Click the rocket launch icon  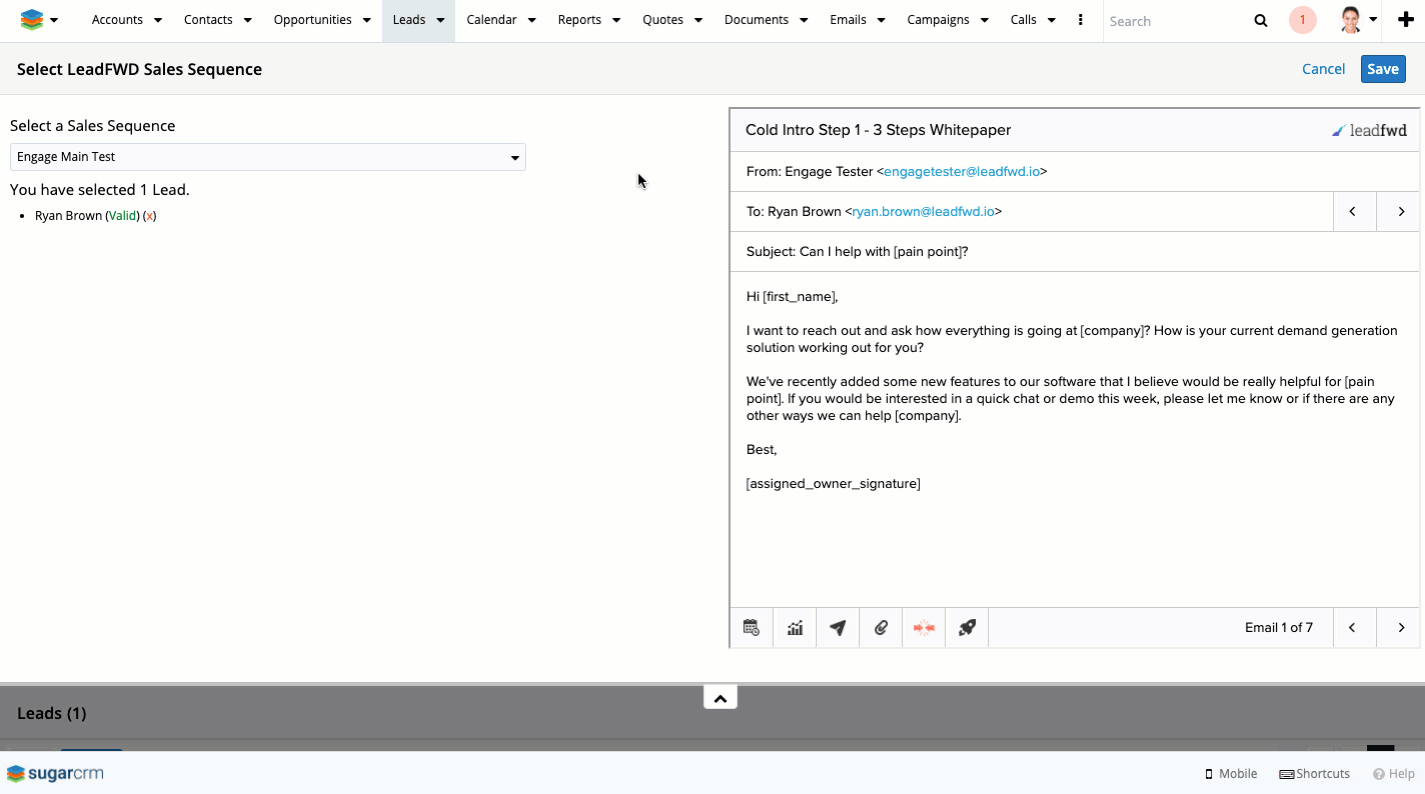(x=967, y=628)
